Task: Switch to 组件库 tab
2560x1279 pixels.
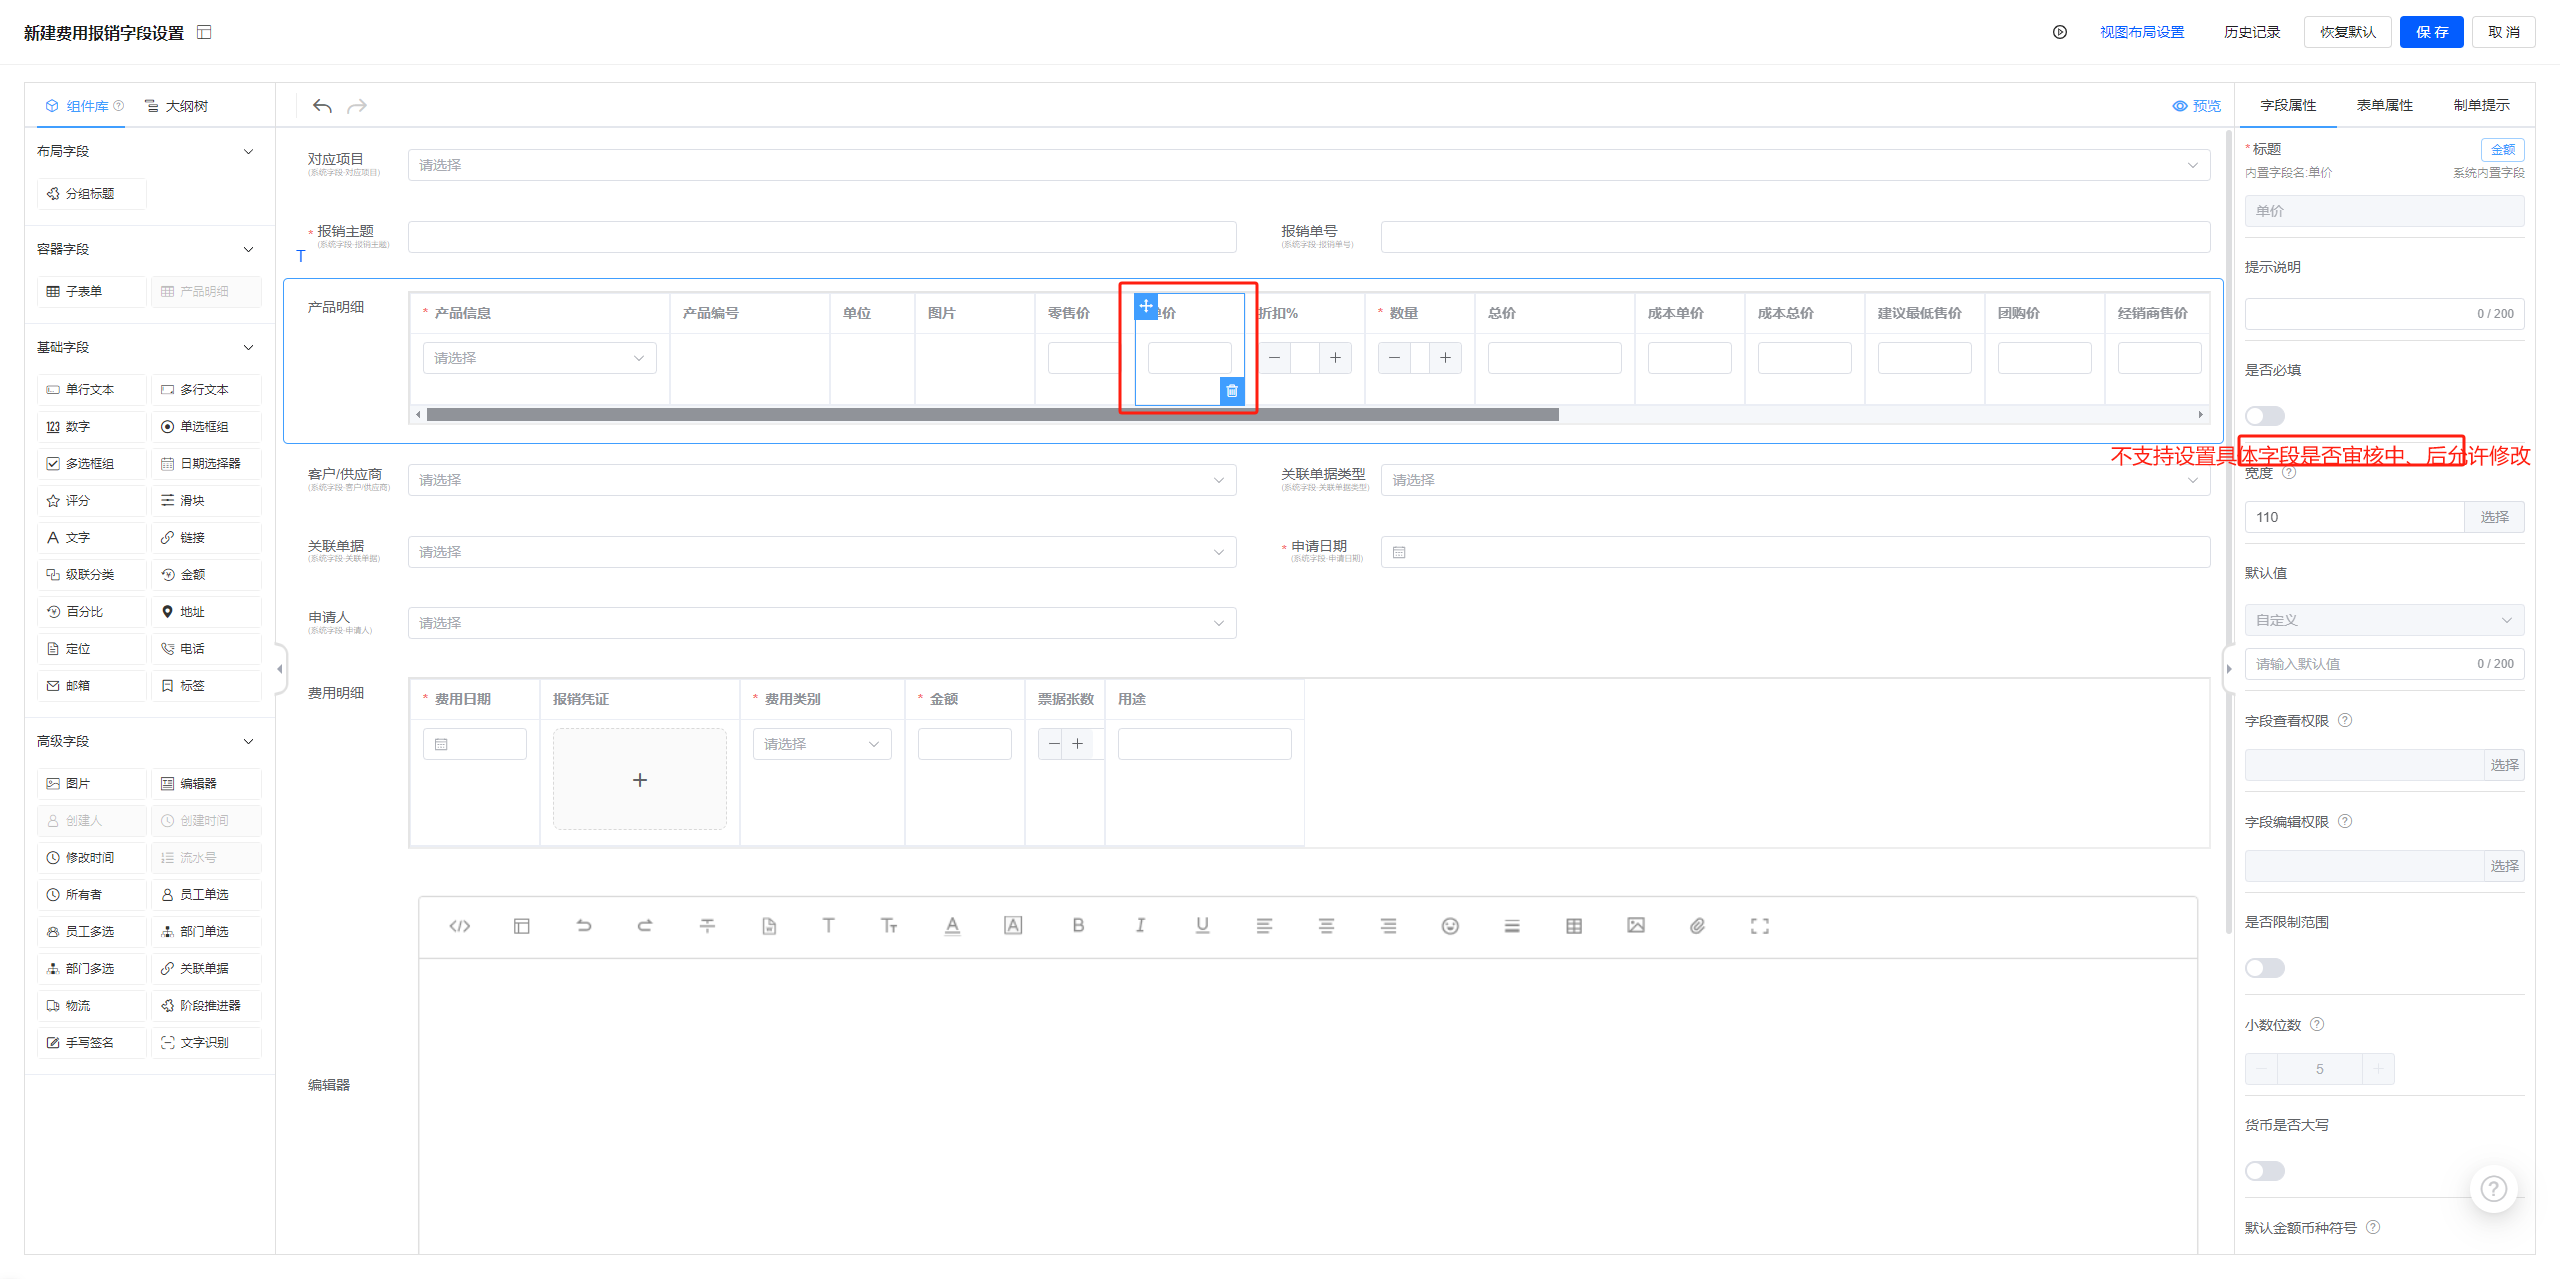Action: pos(85,106)
